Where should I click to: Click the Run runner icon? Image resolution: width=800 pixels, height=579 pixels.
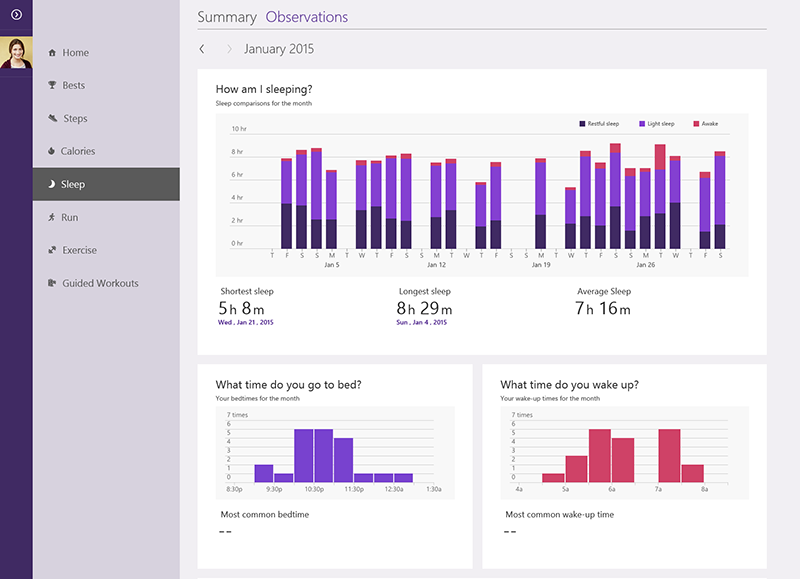click(52, 218)
